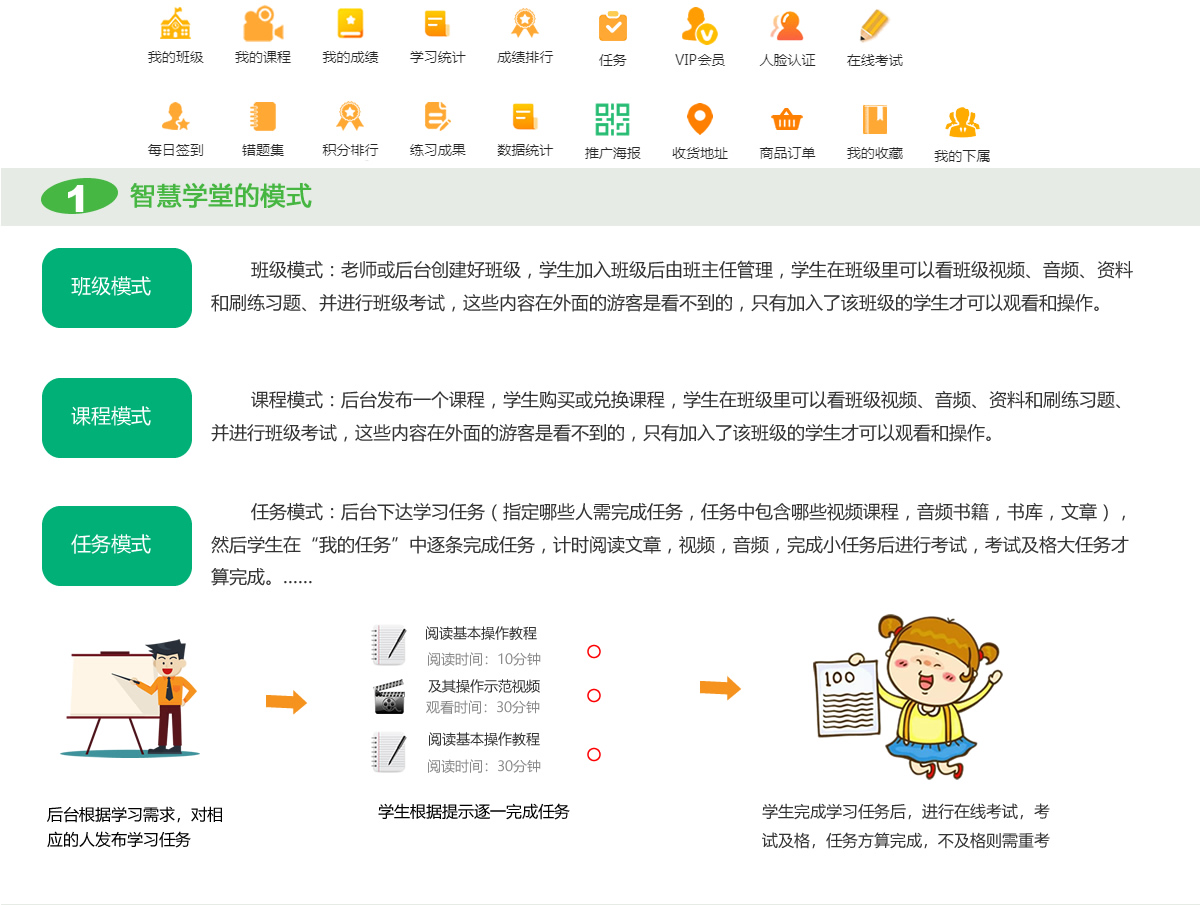Click the 智慧学堂的模式 section heading
Viewport: 1200px width, 905px height.
220,197
